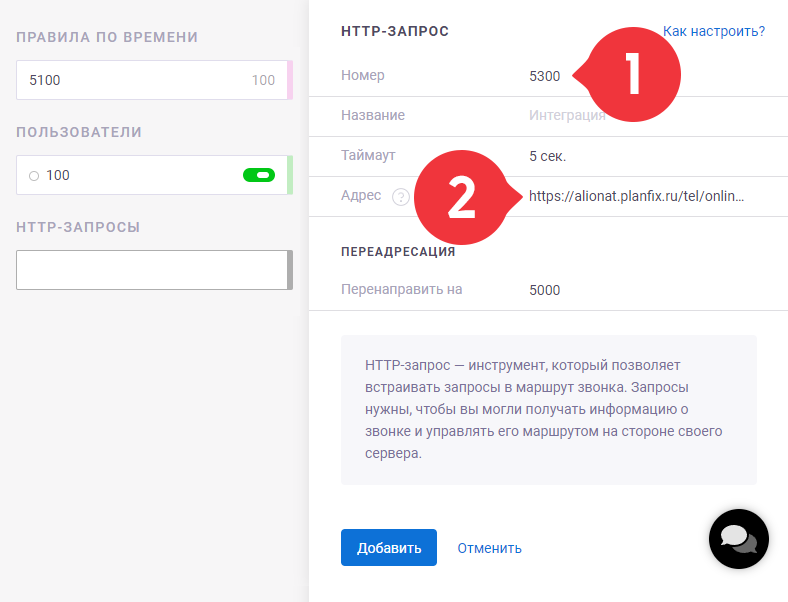
Task: Click the gray strip on HTTP-запросы entry
Action: click(x=290, y=270)
